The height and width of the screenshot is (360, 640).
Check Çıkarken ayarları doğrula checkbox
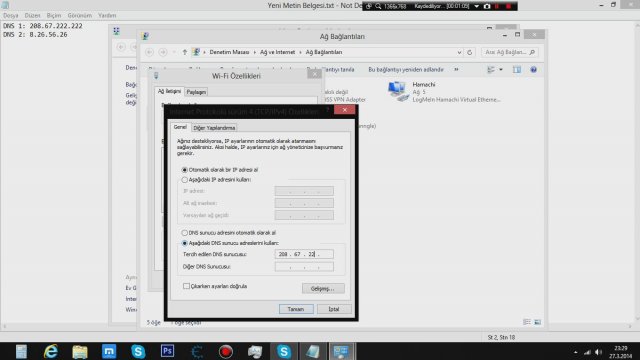point(186,286)
